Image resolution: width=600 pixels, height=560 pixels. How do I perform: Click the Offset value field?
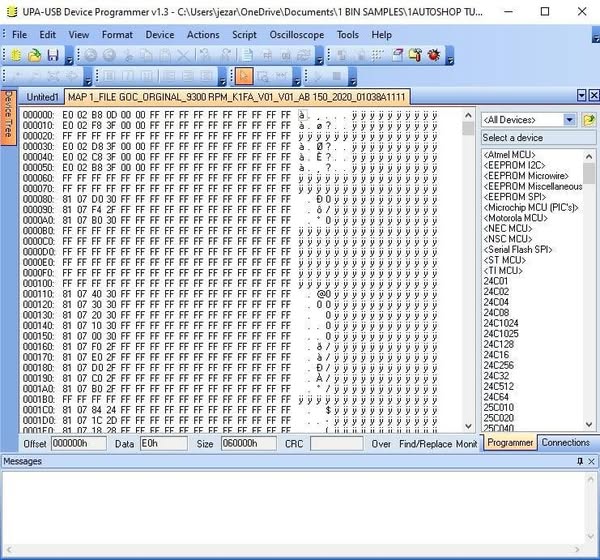click(77, 443)
